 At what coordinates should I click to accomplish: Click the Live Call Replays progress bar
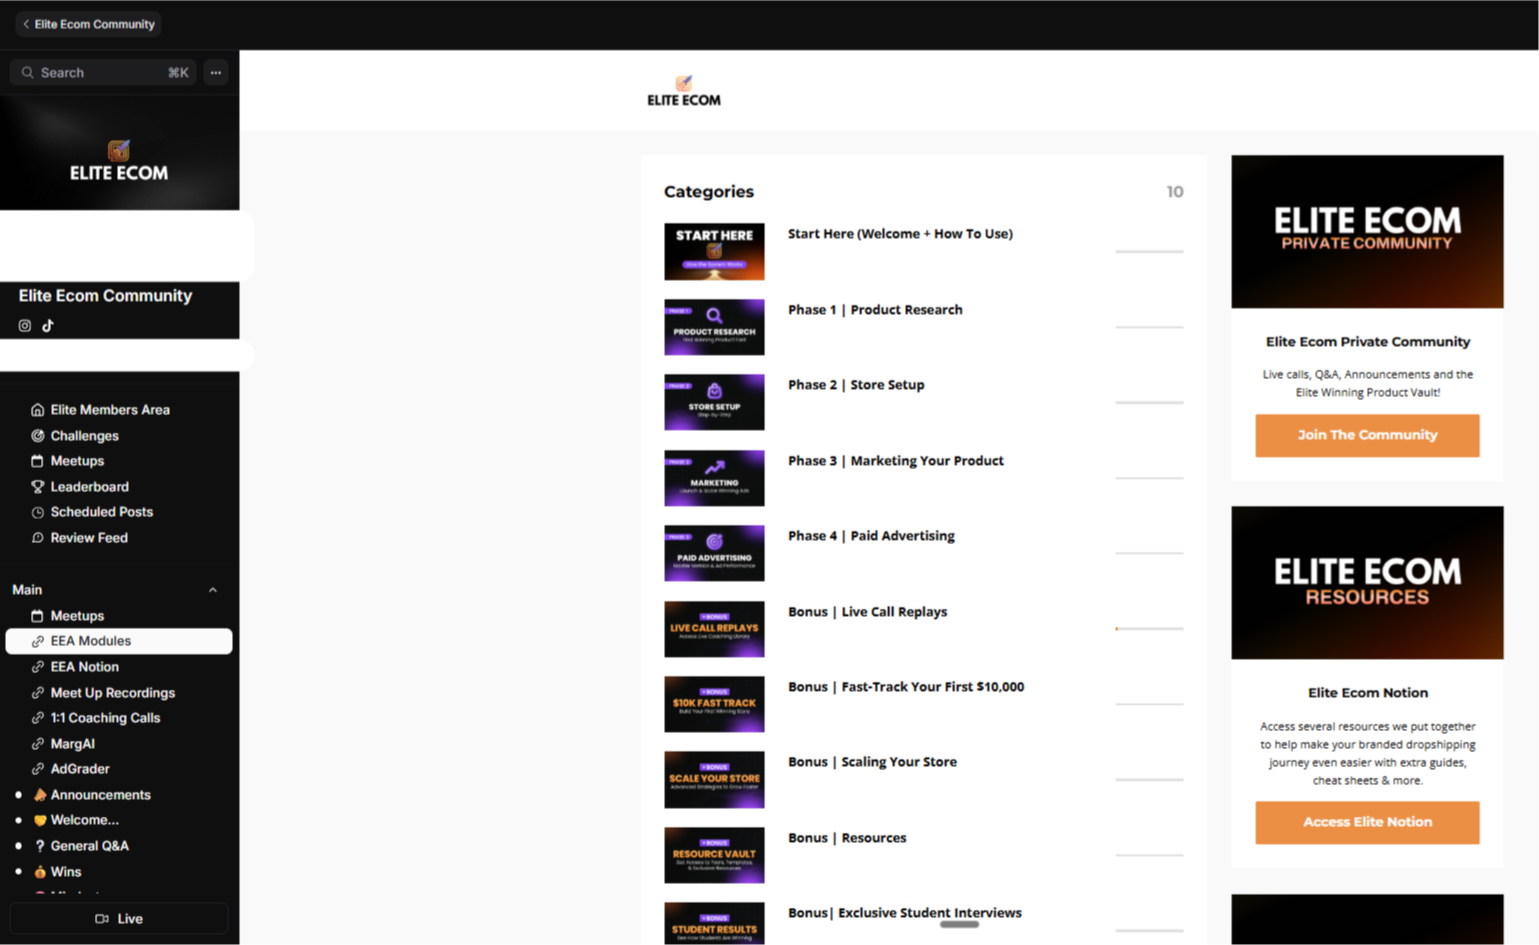[1149, 629]
